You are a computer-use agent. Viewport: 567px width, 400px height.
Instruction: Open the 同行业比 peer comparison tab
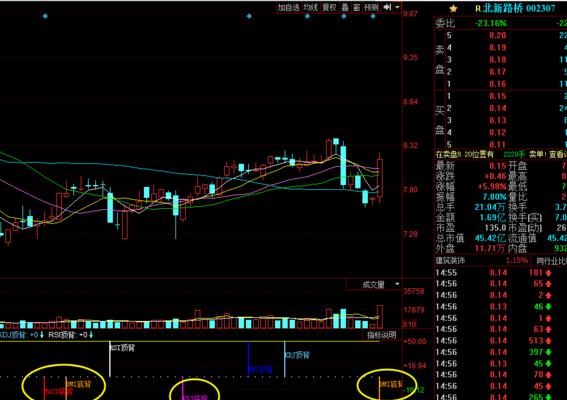tap(551, 261)
